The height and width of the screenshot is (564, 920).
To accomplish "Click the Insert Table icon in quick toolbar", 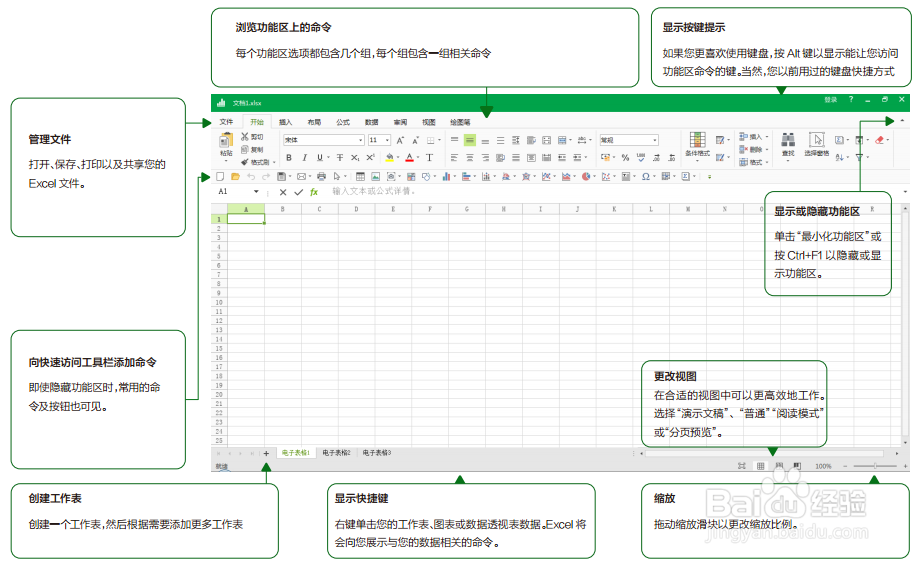I will pos(360,176).
